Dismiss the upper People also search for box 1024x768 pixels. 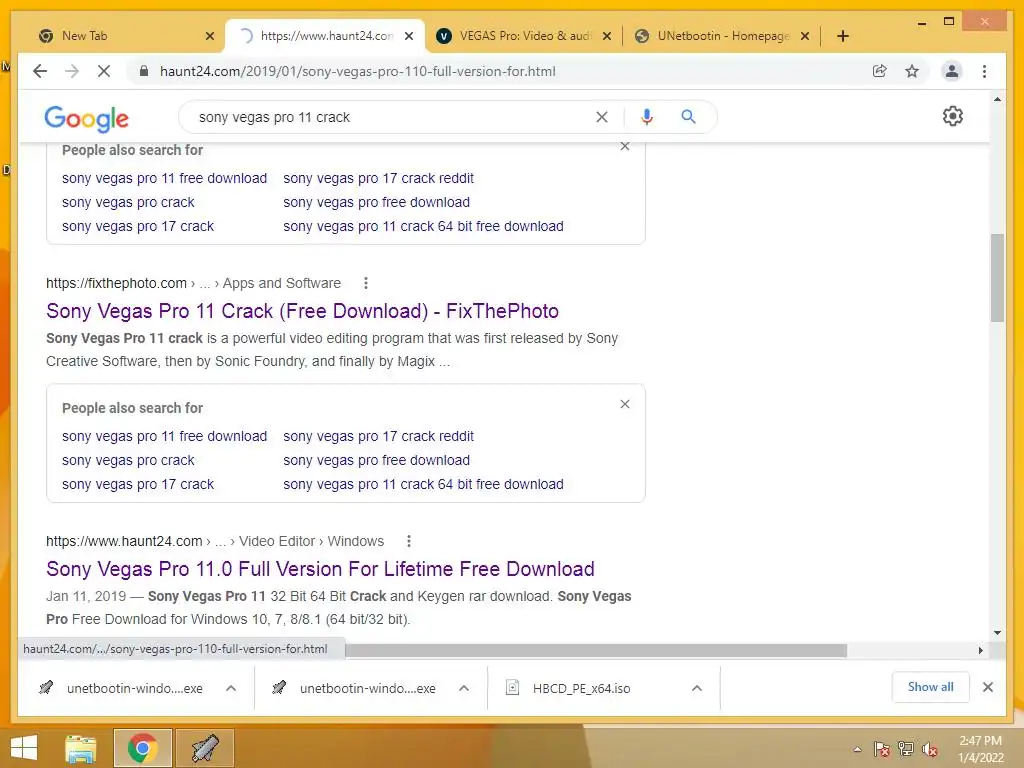point(624,146)
